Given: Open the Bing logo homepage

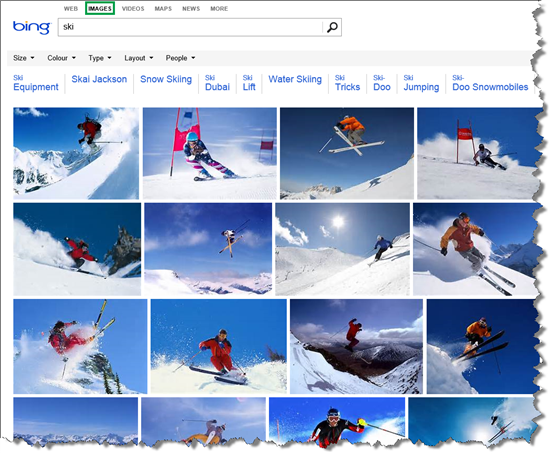Looking at the screenshot, I should pos(32,27).
